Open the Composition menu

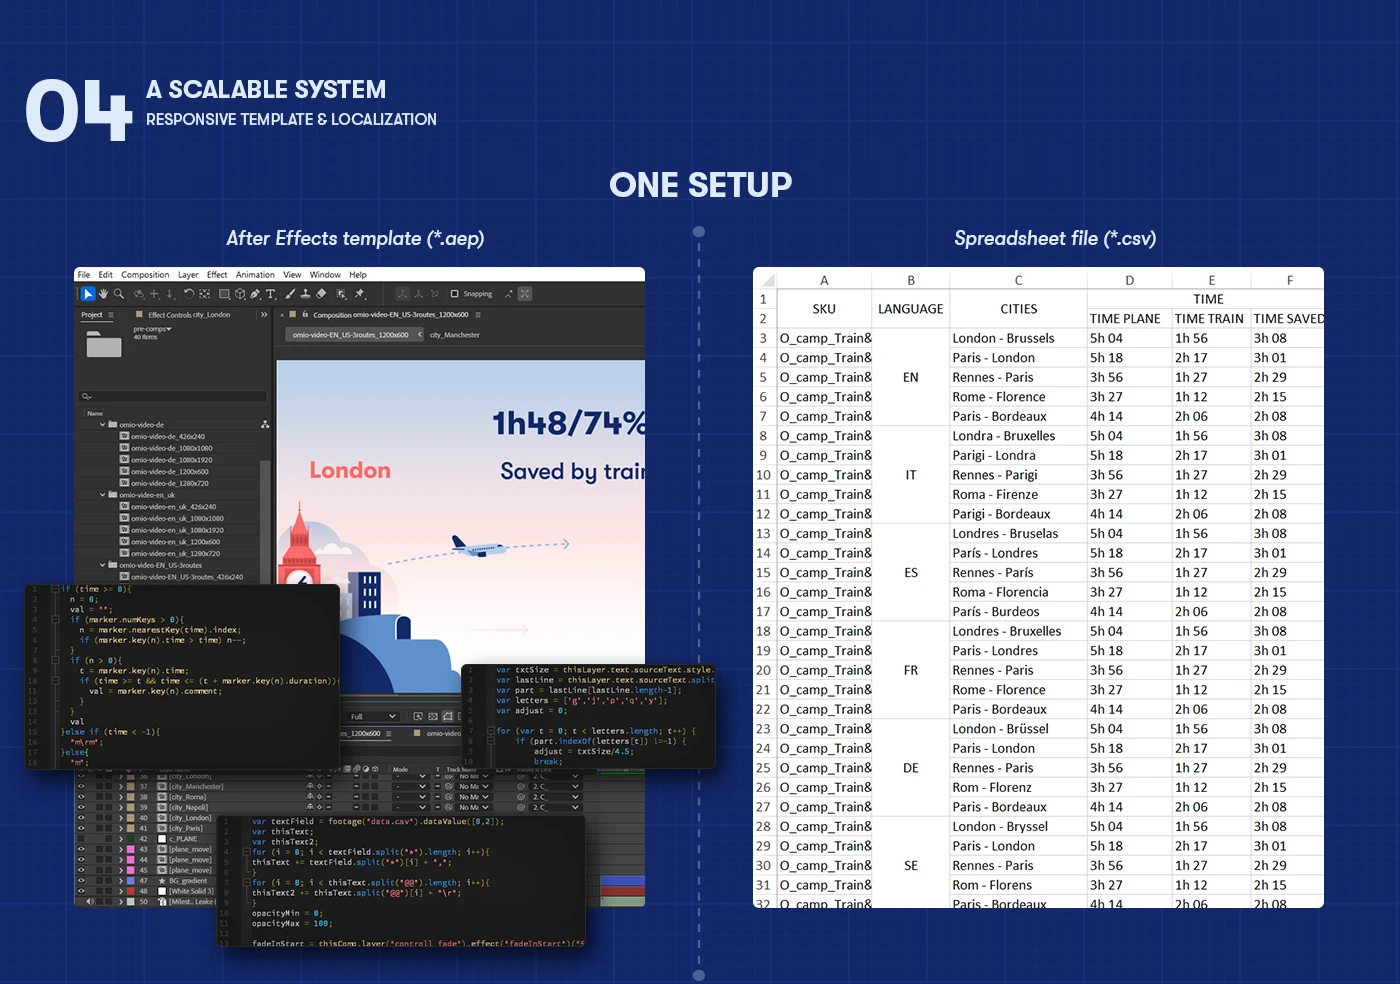[x=145, y=275]
